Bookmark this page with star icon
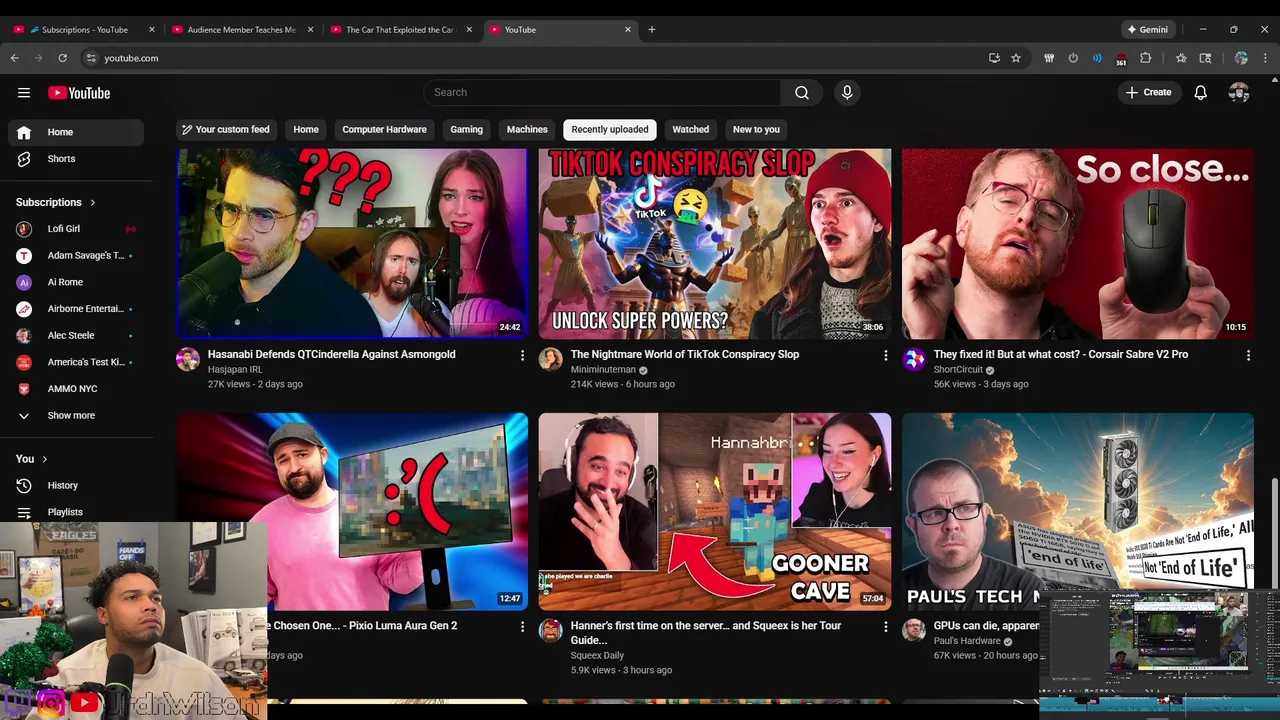 pos(1016,58)
